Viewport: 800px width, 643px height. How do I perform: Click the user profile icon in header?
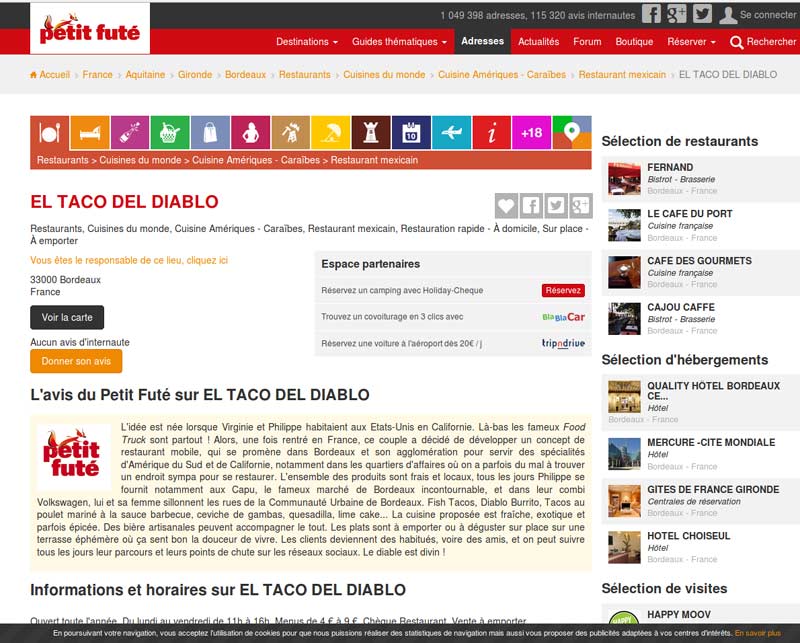click(728, 15)
